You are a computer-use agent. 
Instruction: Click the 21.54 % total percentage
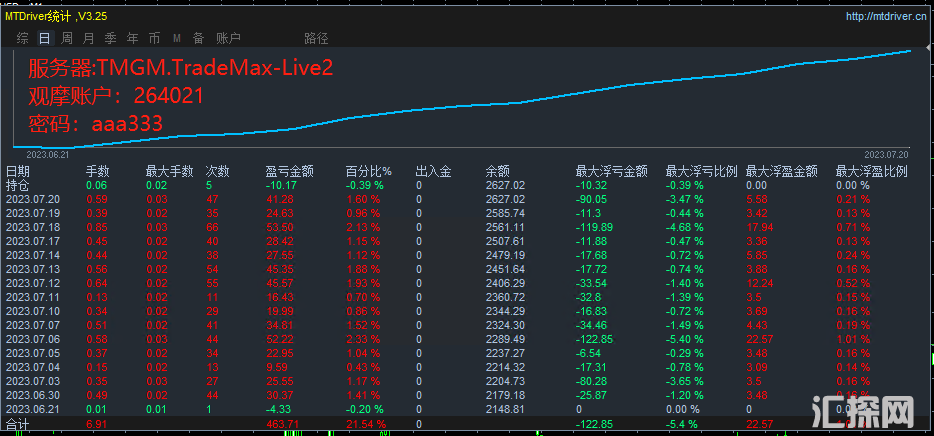(x=366, y=425)
